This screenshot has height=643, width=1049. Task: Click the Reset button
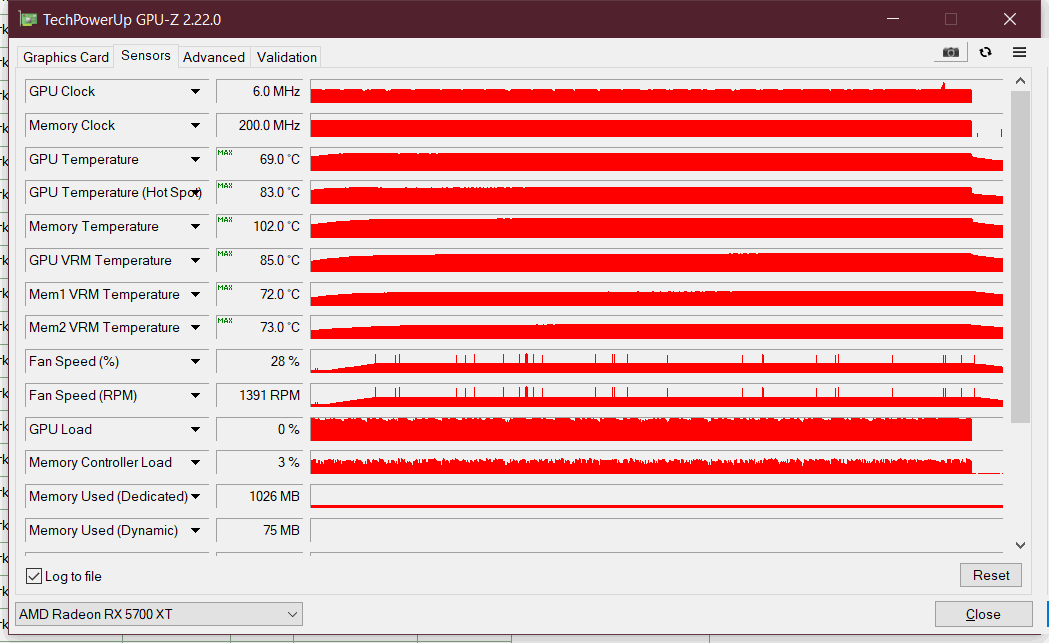(x=991, y=575)
